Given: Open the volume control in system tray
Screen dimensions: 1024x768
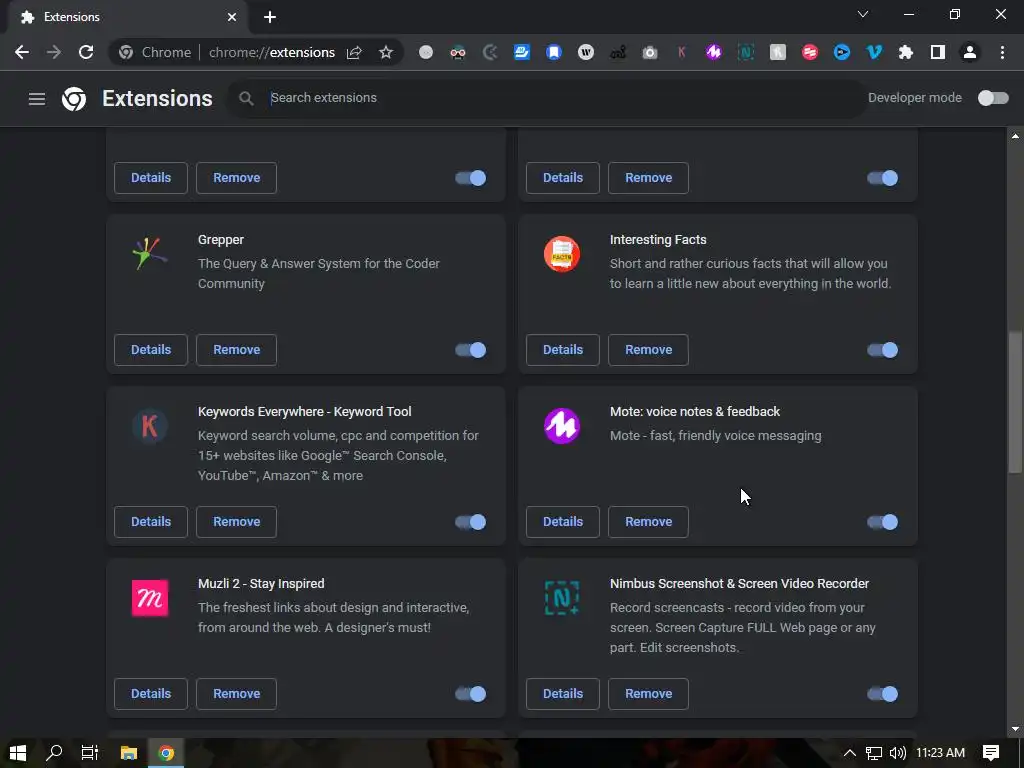Looking at the screenshot, I should 898,753.
